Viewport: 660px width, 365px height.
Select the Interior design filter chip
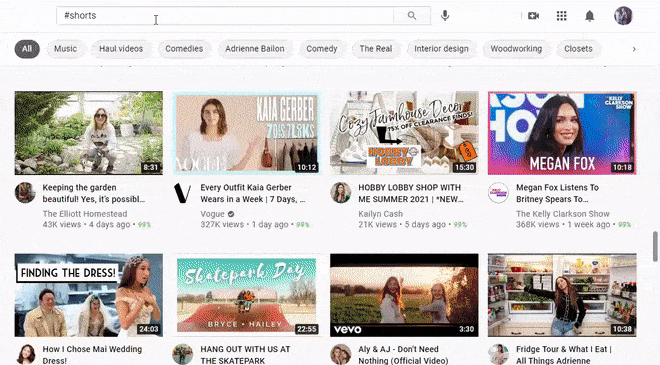441,49
